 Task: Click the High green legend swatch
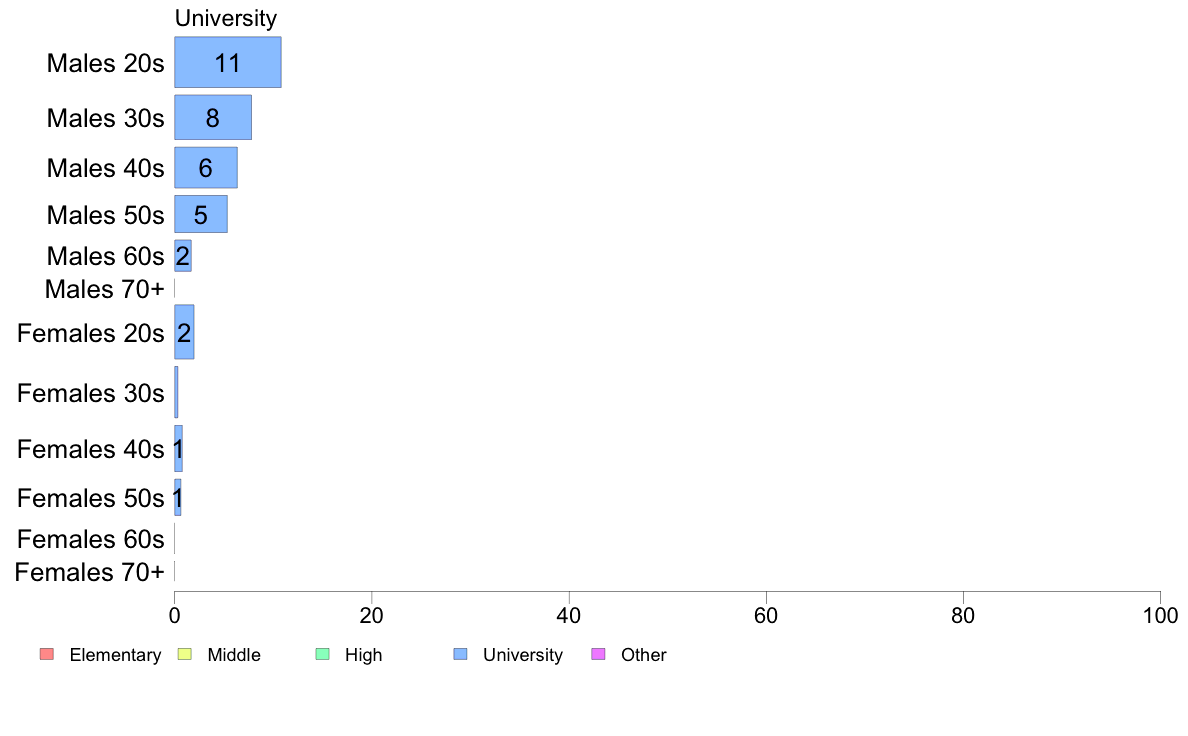click(322, 654)
